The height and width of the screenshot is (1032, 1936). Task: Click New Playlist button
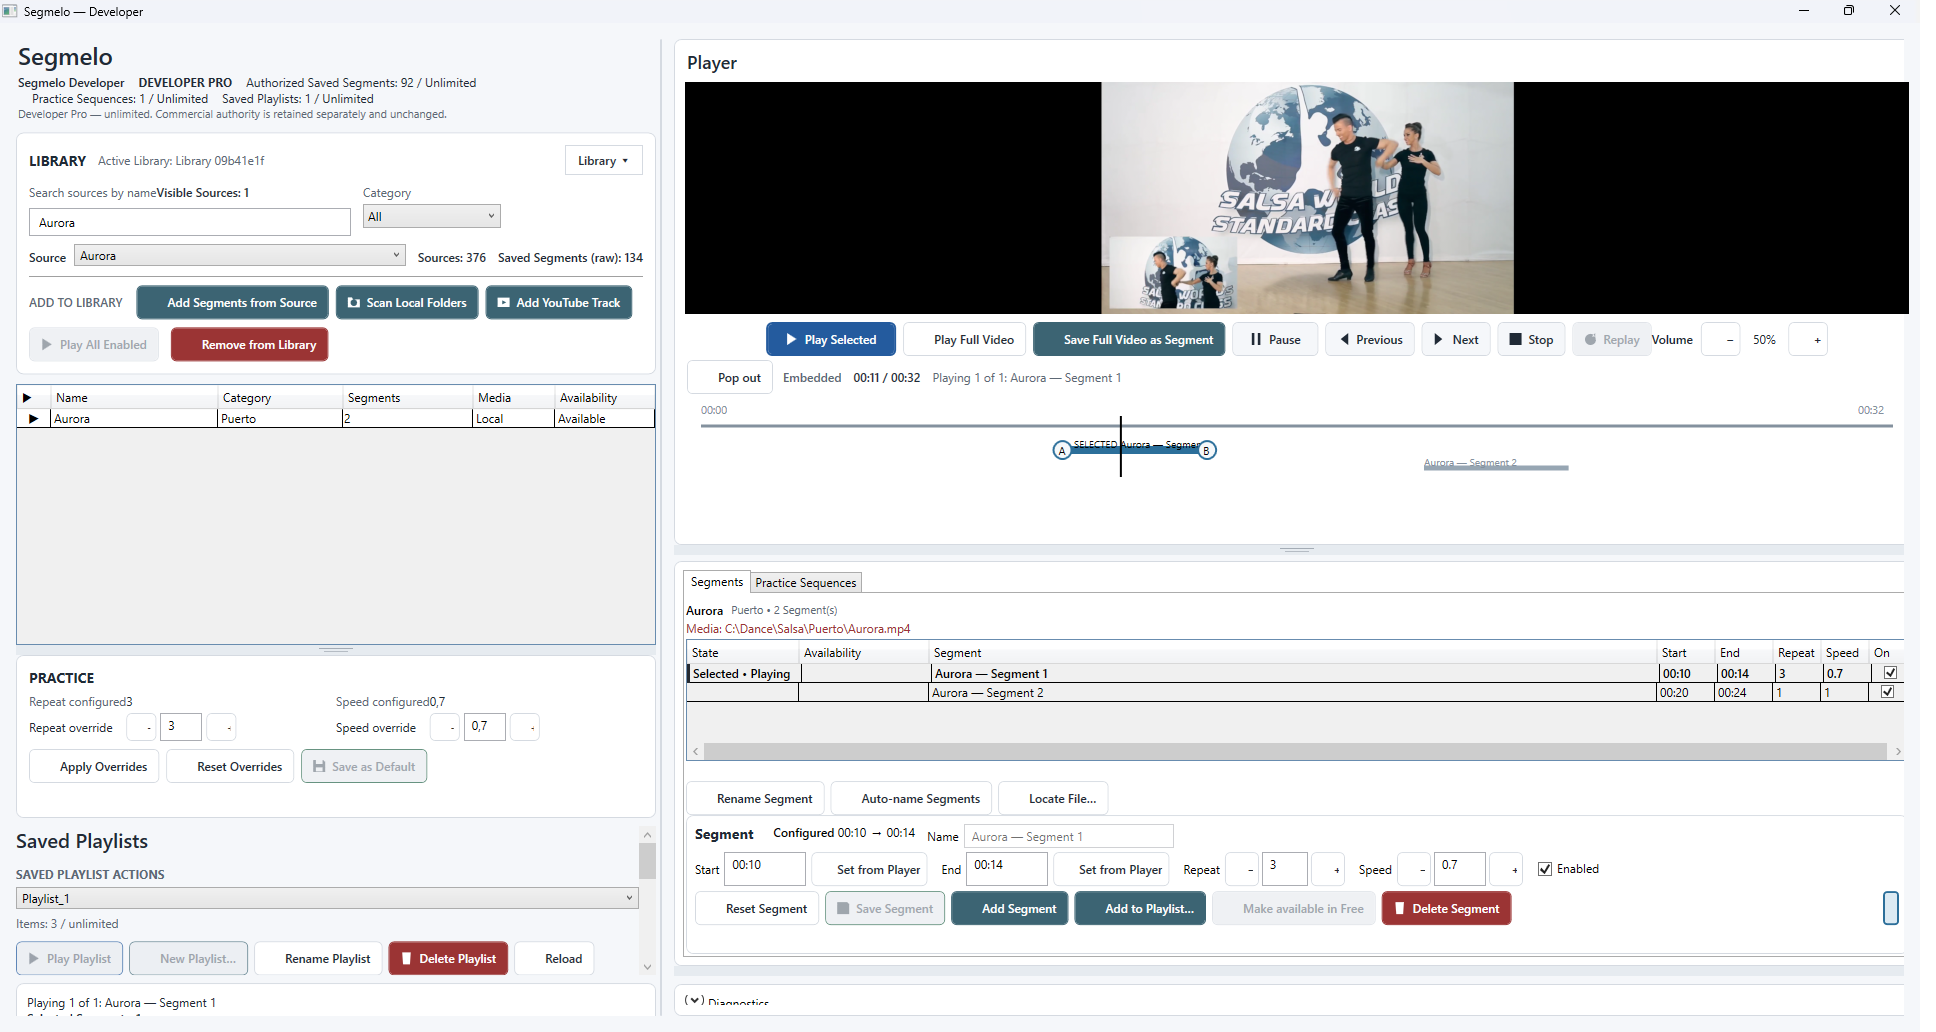tap(188, 959)
